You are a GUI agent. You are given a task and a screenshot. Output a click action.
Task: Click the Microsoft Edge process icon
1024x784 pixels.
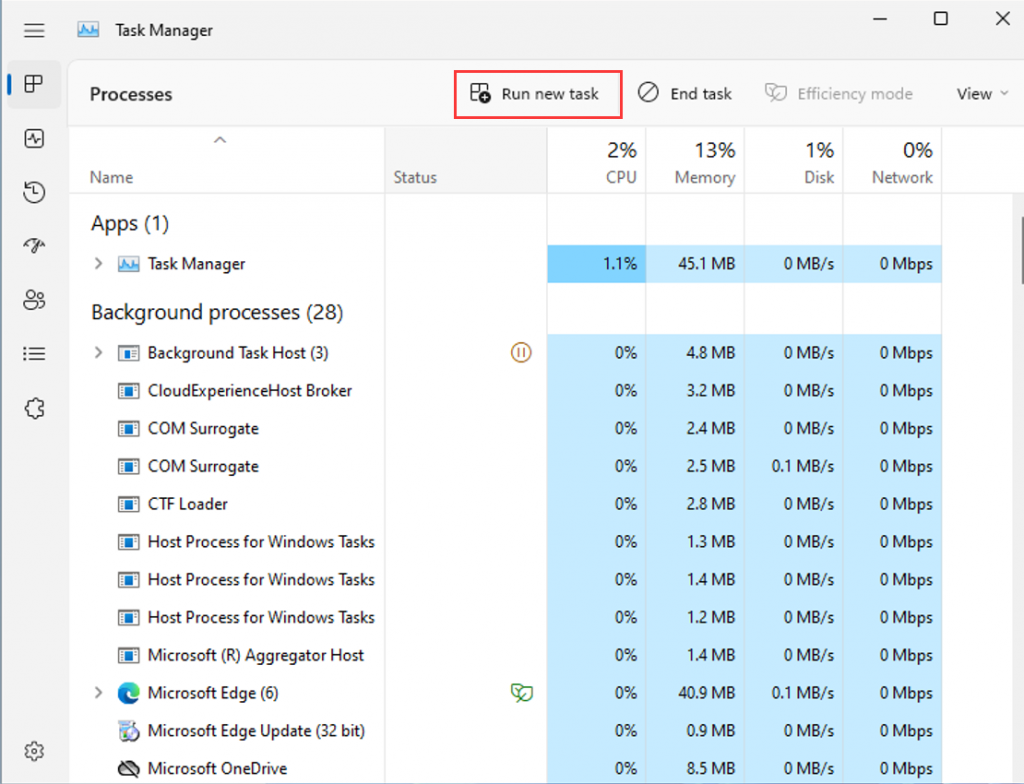(129, 693)
